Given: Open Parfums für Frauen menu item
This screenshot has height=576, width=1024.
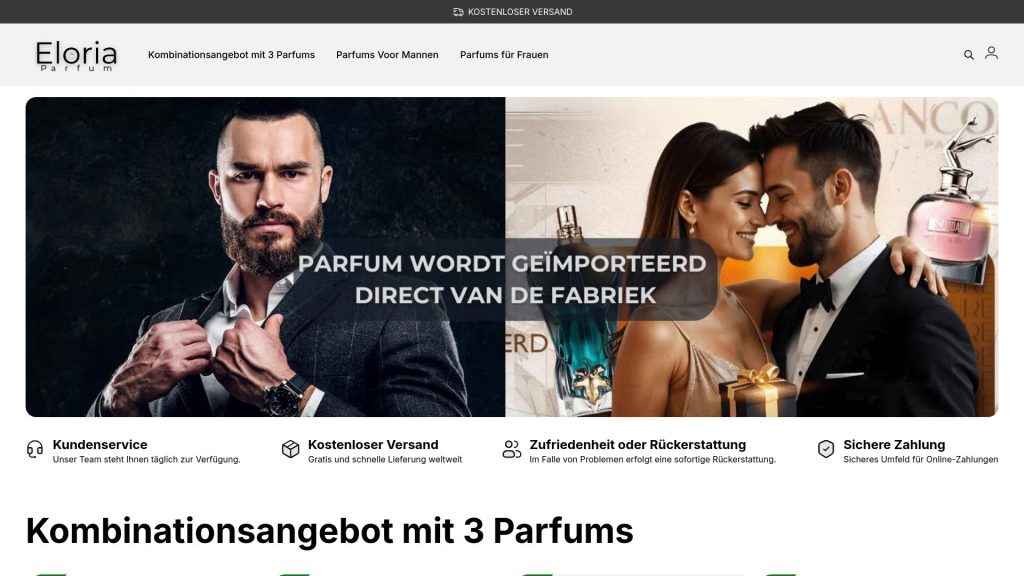Looking at the screenshot, I should tap(504, 55).
